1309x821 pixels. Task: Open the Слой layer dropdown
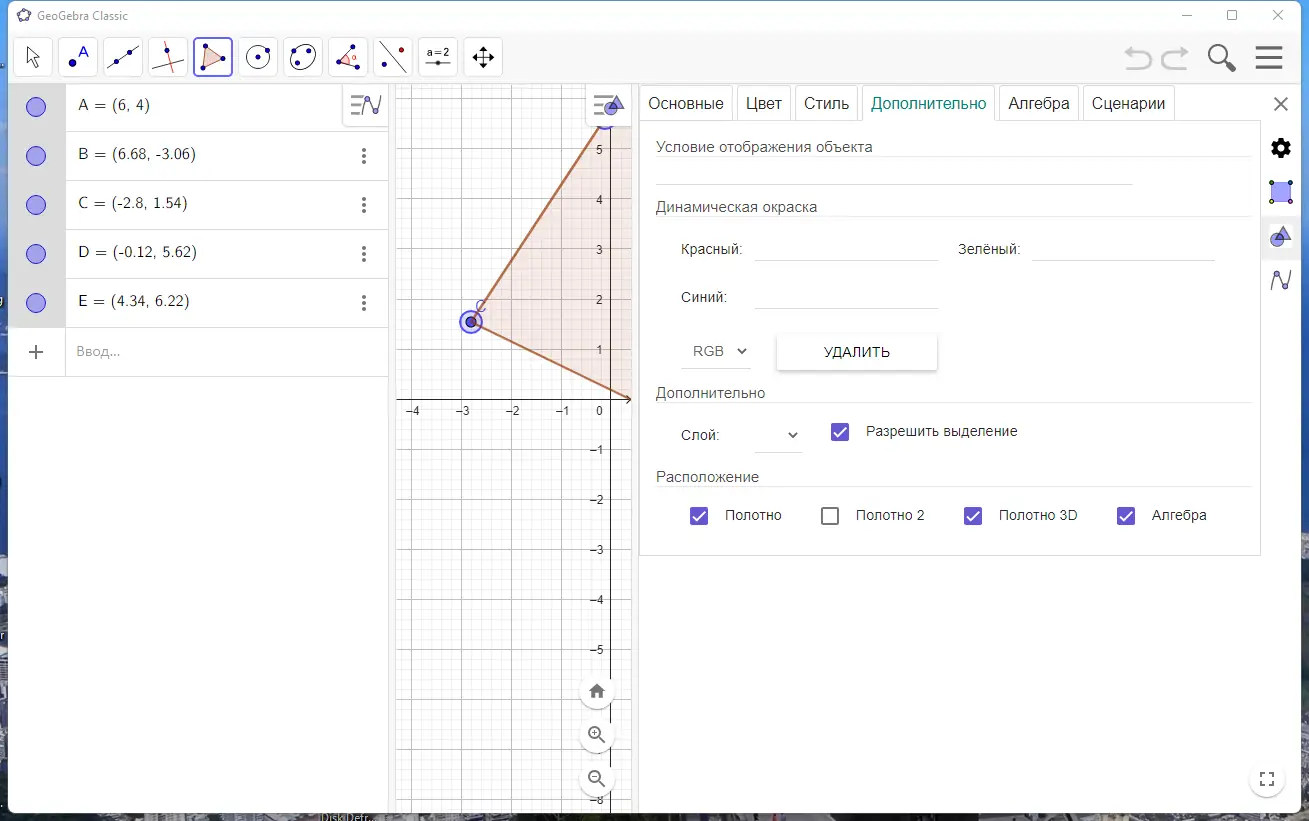click(778, 435)
